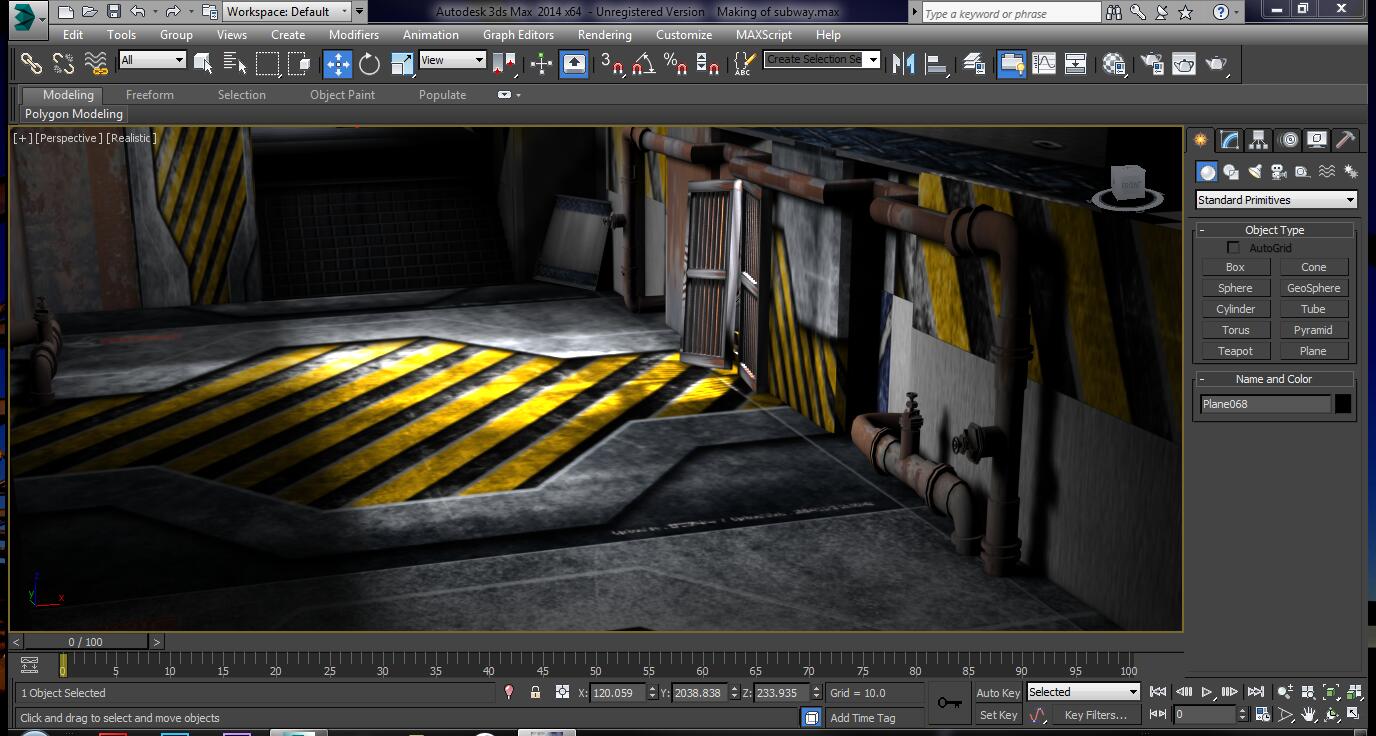
Task: Open the Modifiers menu
Action: pyautogui.click(x=354, y=34)
